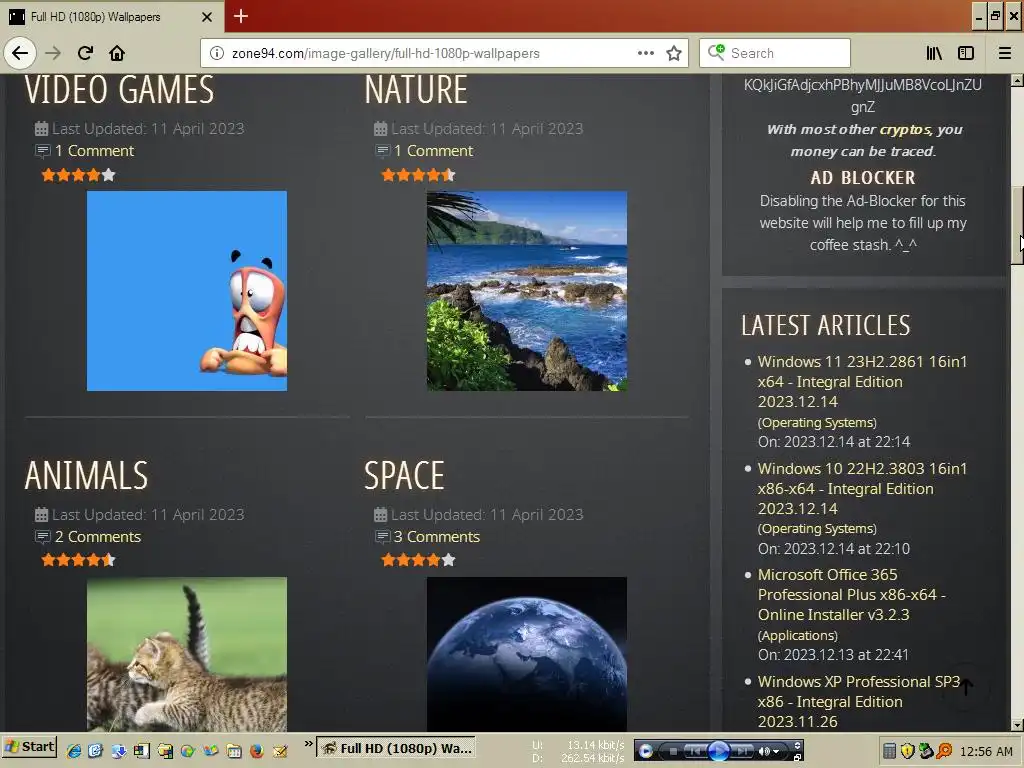Viewport: 1024px width, 768px height.
Task: Click the orange magnifier tray icon
Action: [x=944, y=751]
